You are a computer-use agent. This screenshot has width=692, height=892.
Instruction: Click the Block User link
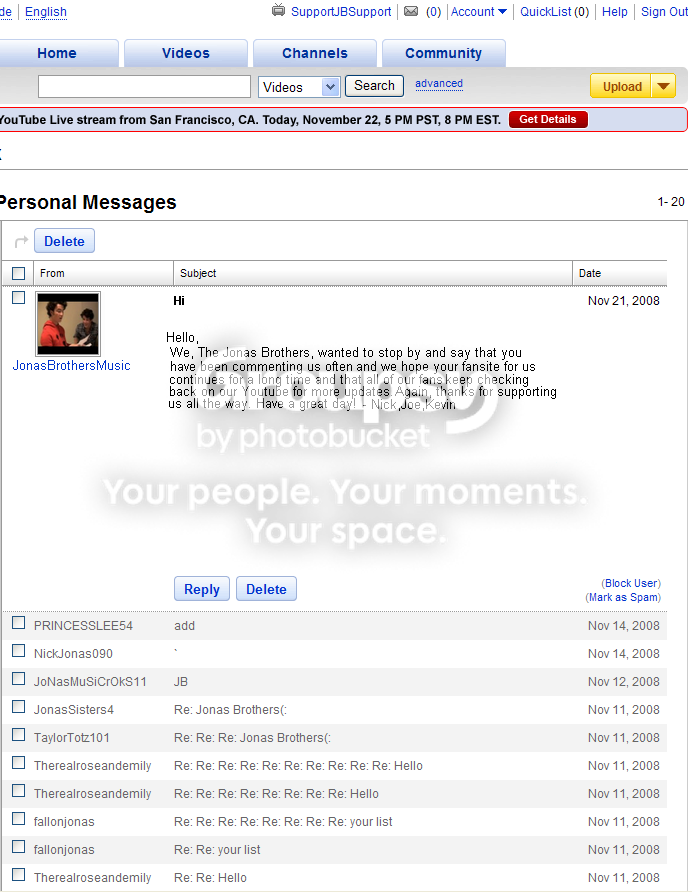coord(631,583)
